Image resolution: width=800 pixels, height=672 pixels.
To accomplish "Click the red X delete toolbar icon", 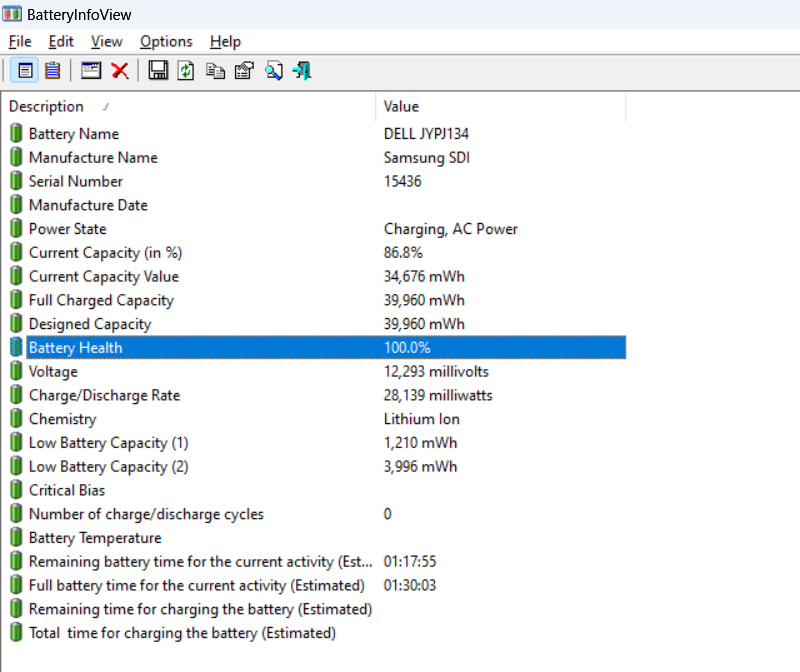I will [x=120, y=70].
